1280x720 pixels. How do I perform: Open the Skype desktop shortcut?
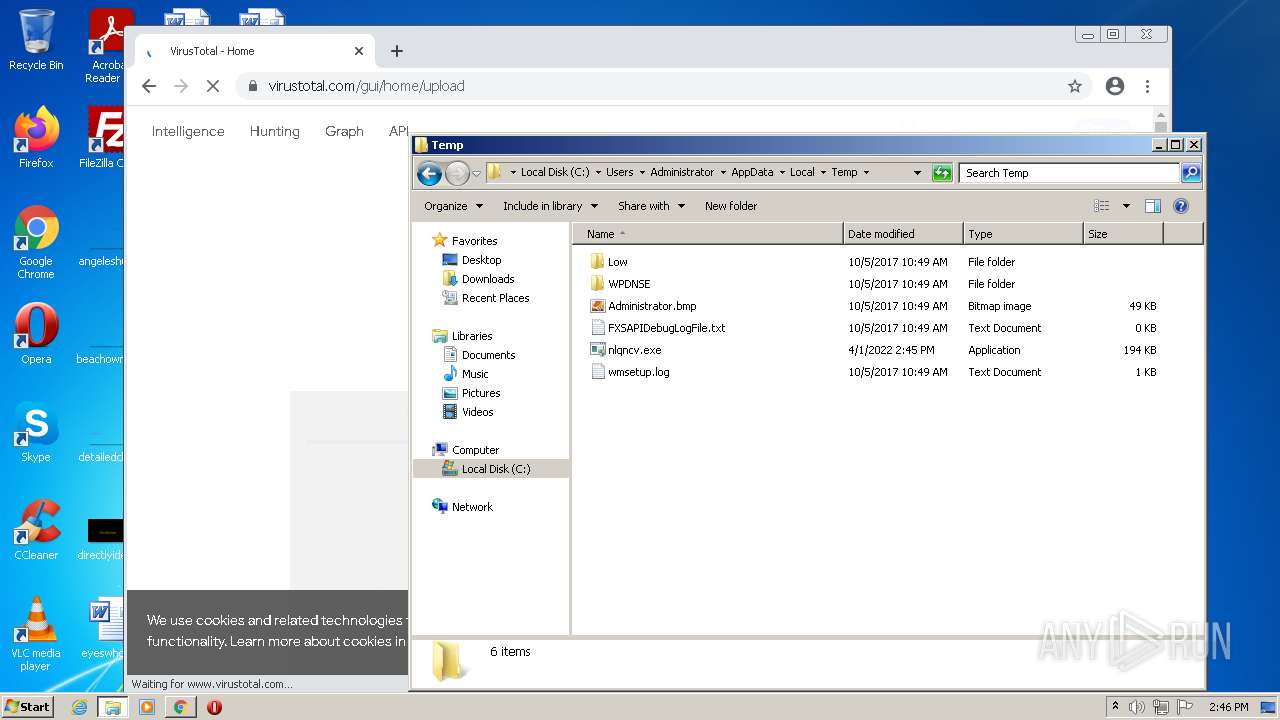pos(36,431)
